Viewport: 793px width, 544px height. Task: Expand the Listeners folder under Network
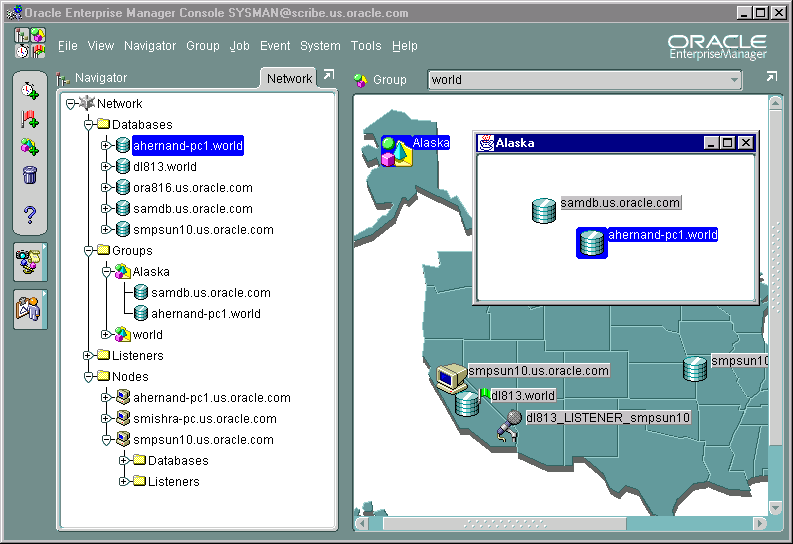(x=88, y=356)
